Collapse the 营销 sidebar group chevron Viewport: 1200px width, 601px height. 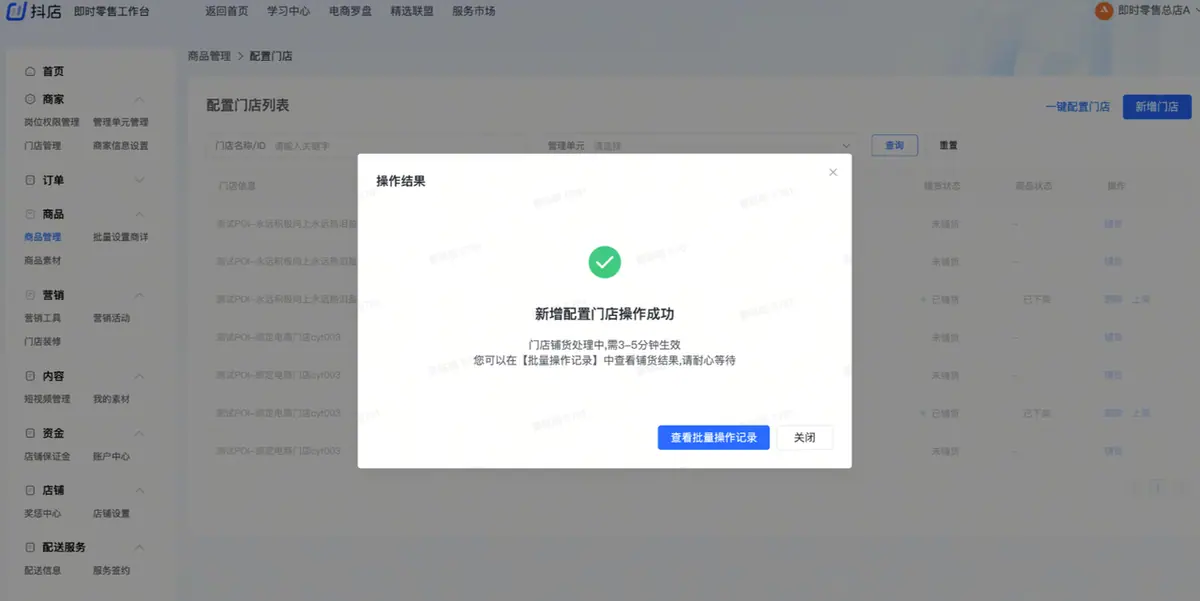(x=139, y=295)
